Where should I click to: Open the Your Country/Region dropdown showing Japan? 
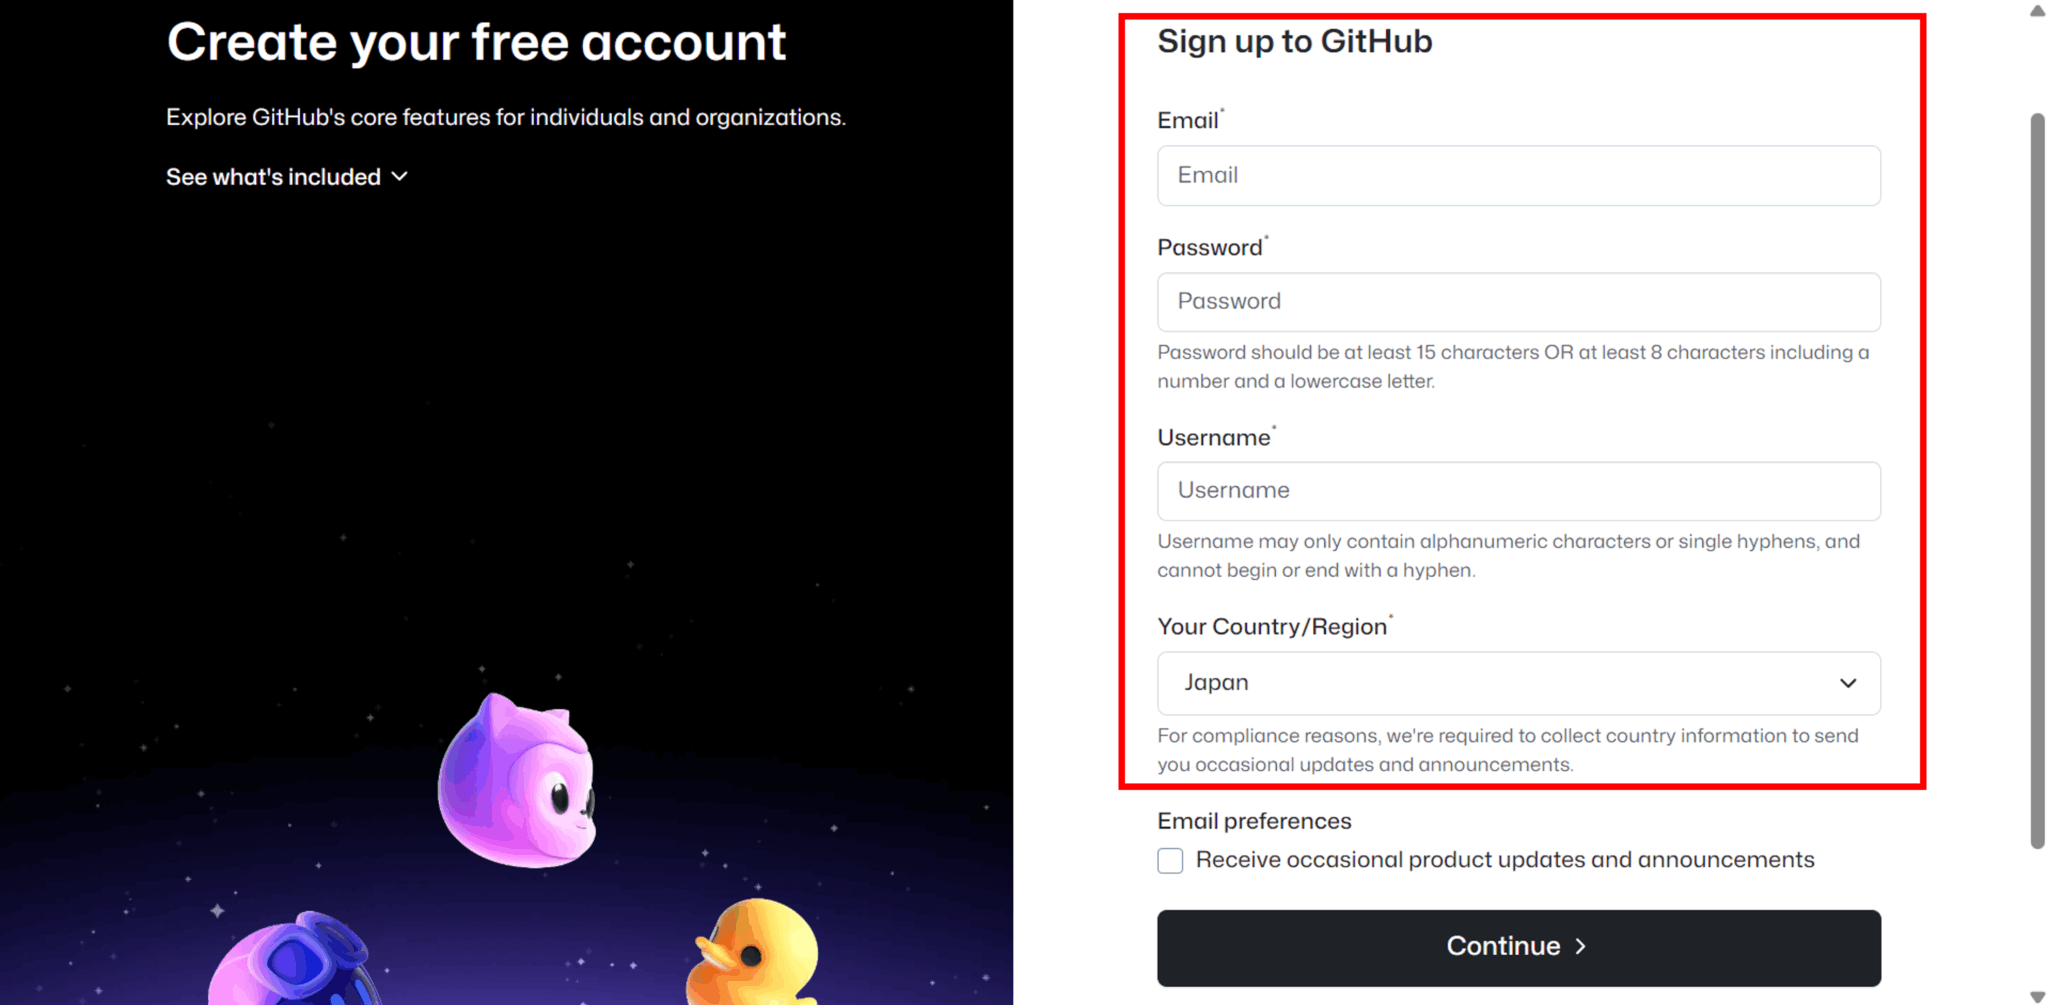1517,683
